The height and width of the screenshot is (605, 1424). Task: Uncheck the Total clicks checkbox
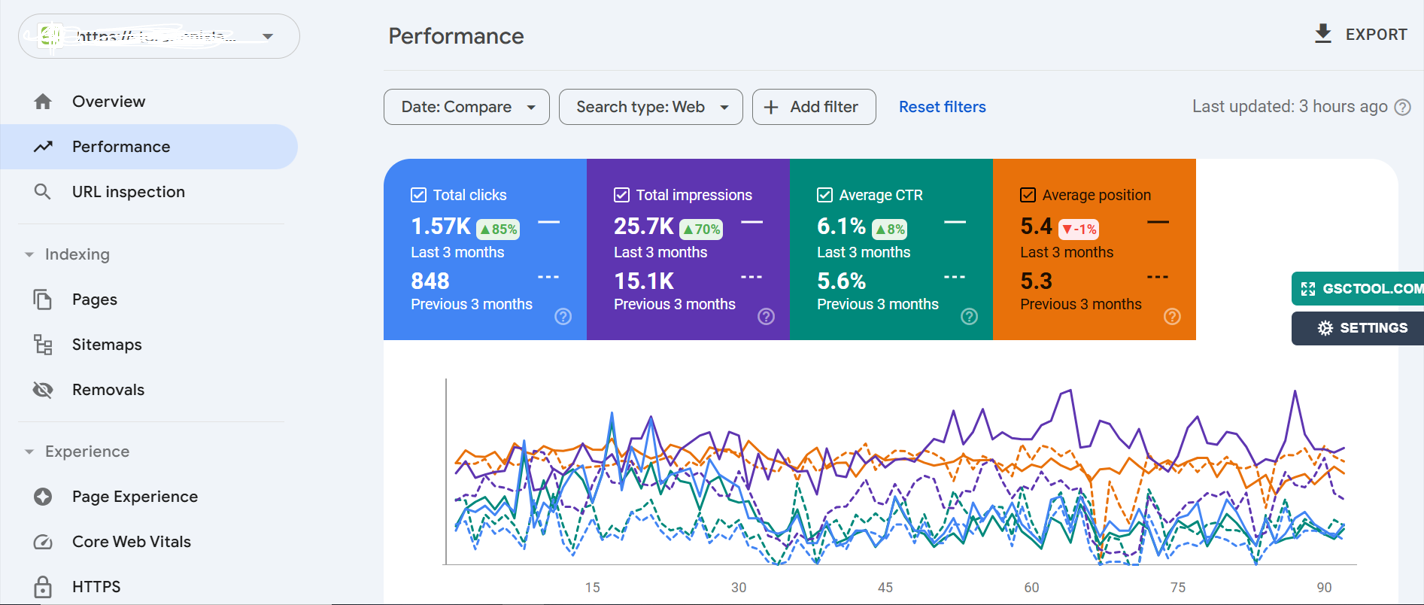(x=419, y=195)
